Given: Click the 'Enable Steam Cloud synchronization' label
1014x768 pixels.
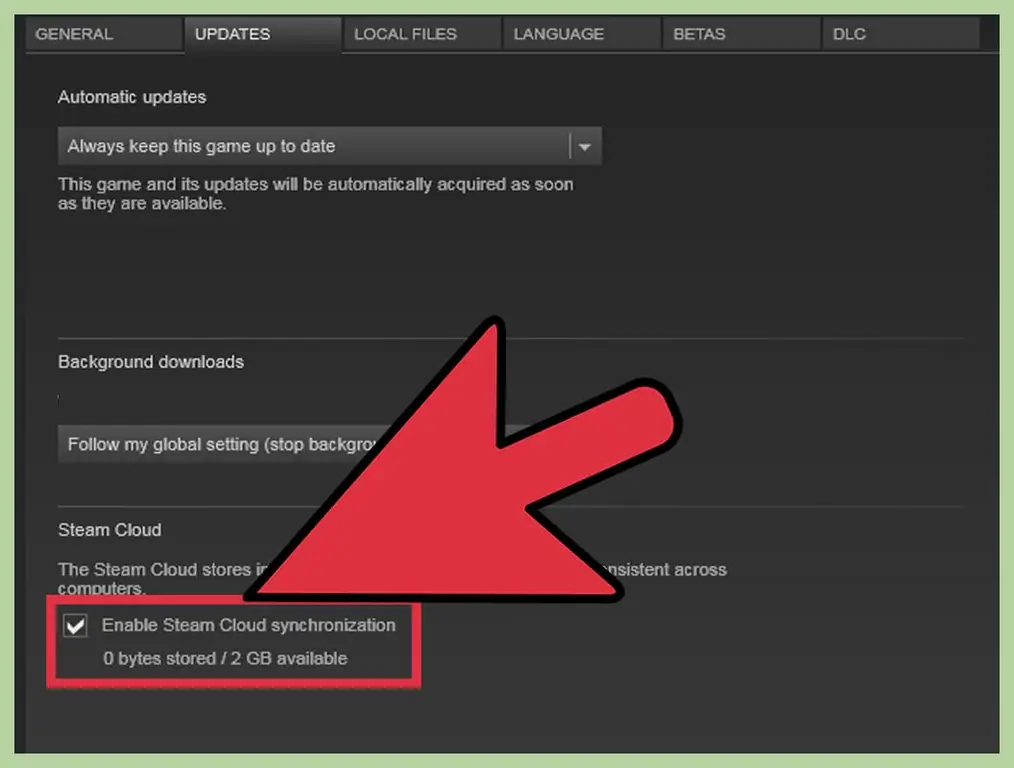Looking at the screenshot, I should [x=248, y=625].
